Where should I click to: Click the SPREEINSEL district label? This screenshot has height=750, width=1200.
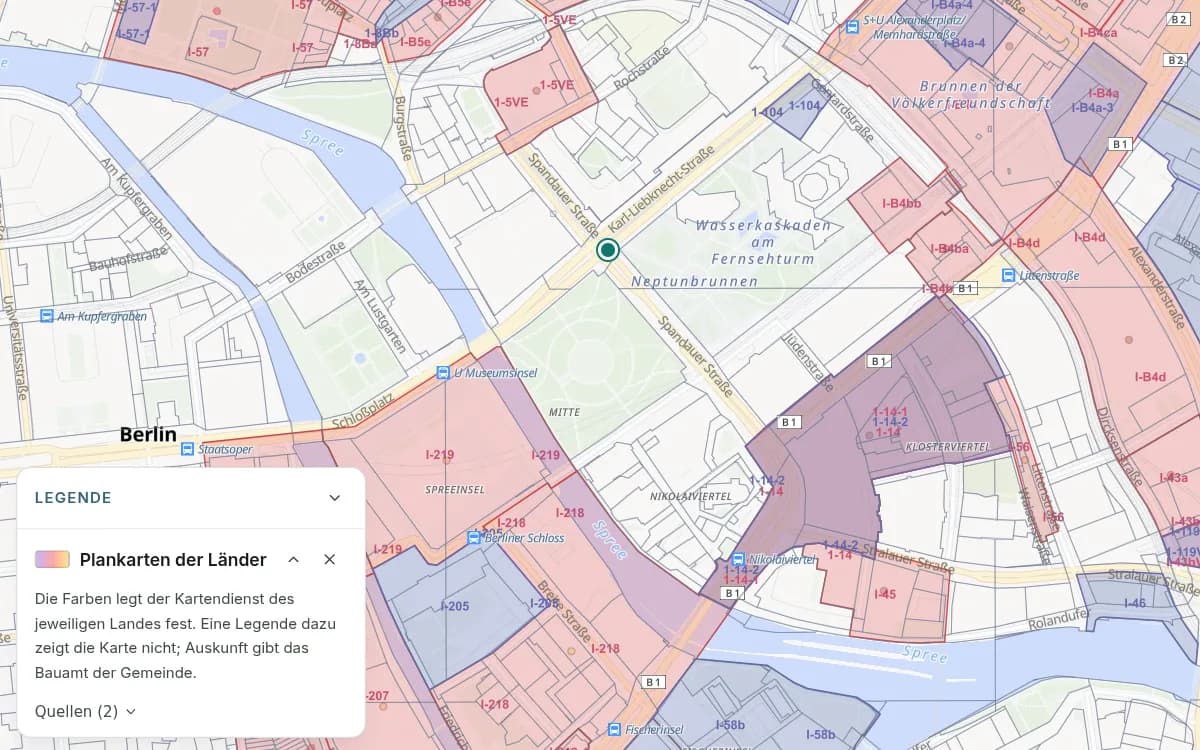[455, 490]
